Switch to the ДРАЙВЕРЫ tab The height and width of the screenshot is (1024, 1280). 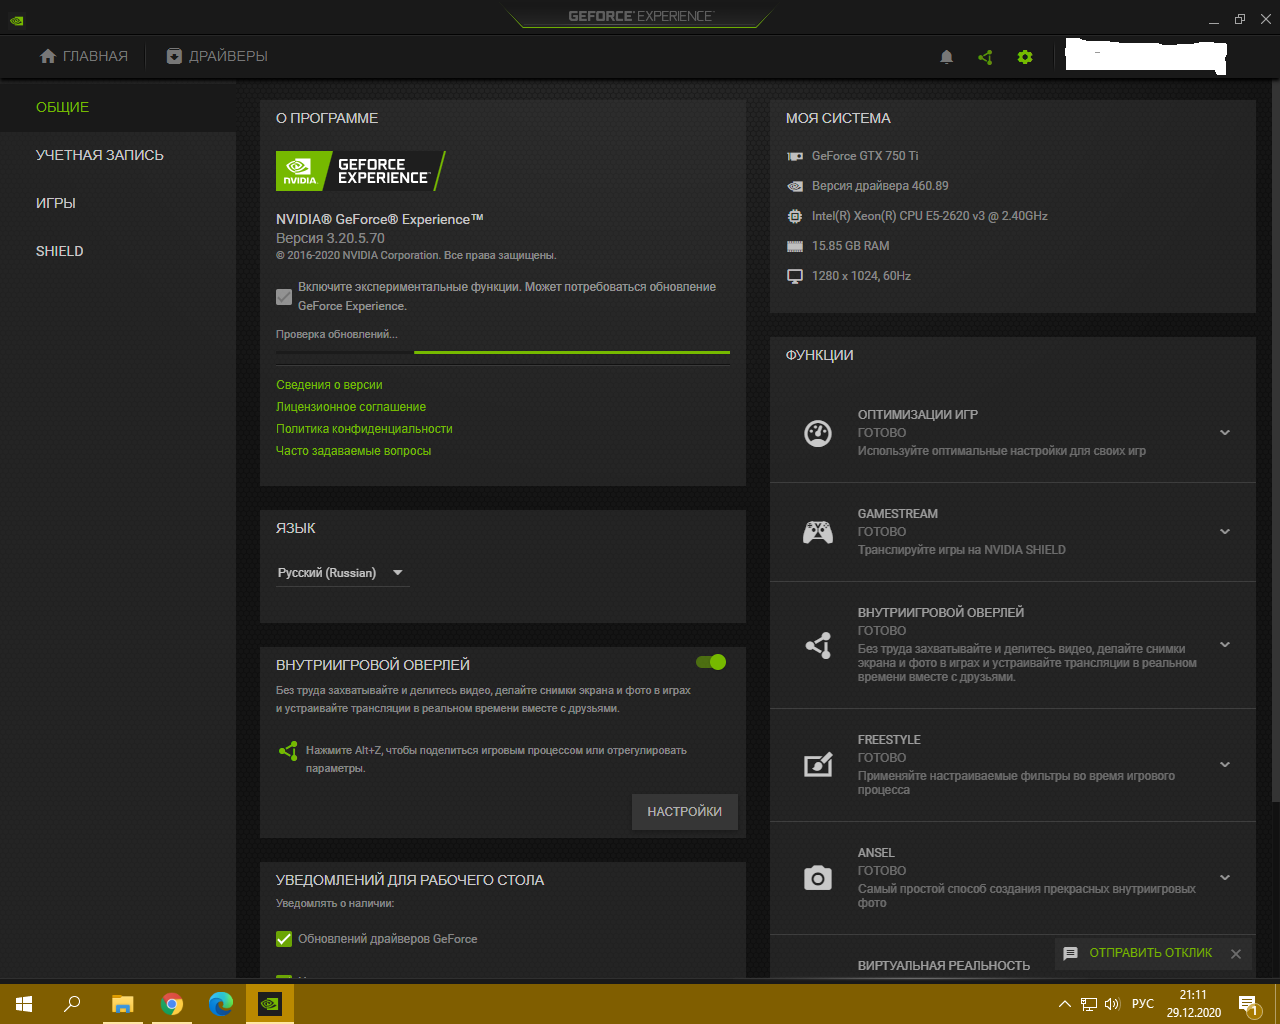pos(217,57)
